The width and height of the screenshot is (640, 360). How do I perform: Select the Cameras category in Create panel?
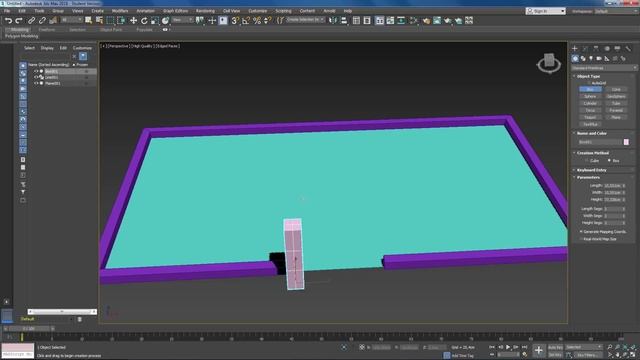click(599, 59)
